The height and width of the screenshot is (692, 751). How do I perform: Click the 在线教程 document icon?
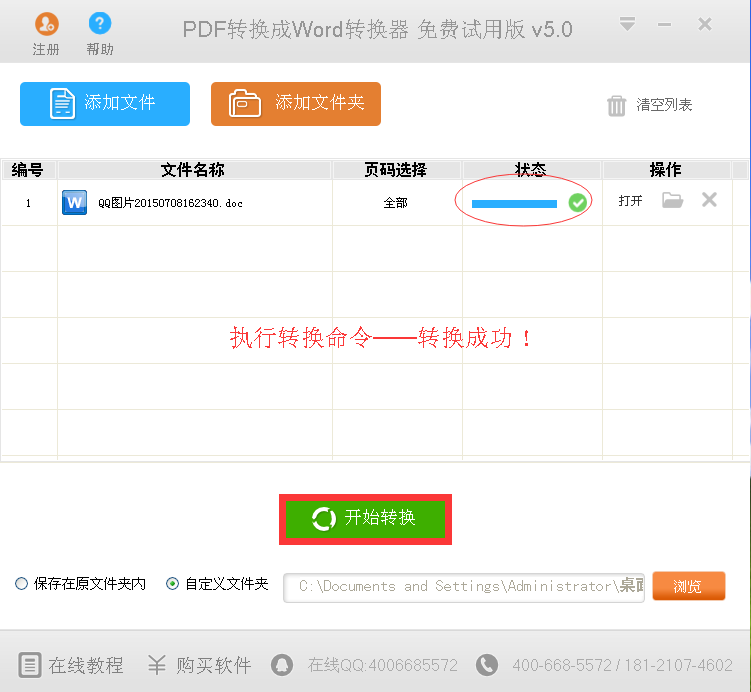point(30,665)
